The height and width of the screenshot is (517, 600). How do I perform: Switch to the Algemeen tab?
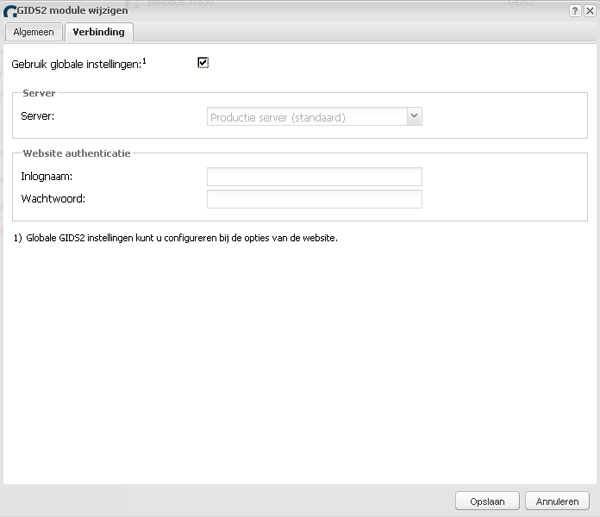point(33,32)
